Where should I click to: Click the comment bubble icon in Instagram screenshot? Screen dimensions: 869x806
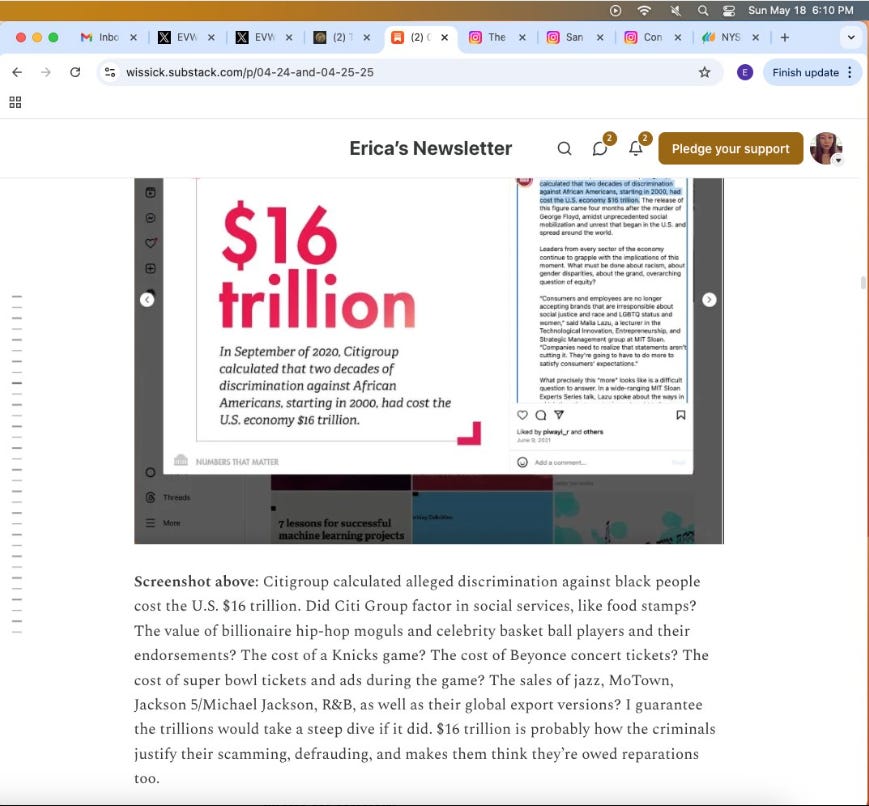pos(541,415)
